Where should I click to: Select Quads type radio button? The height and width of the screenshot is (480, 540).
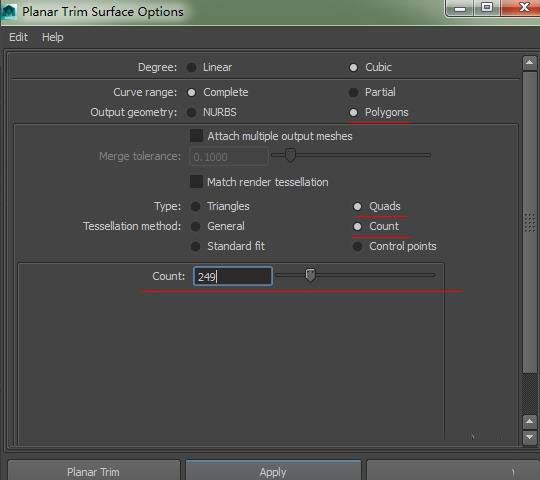357,206
